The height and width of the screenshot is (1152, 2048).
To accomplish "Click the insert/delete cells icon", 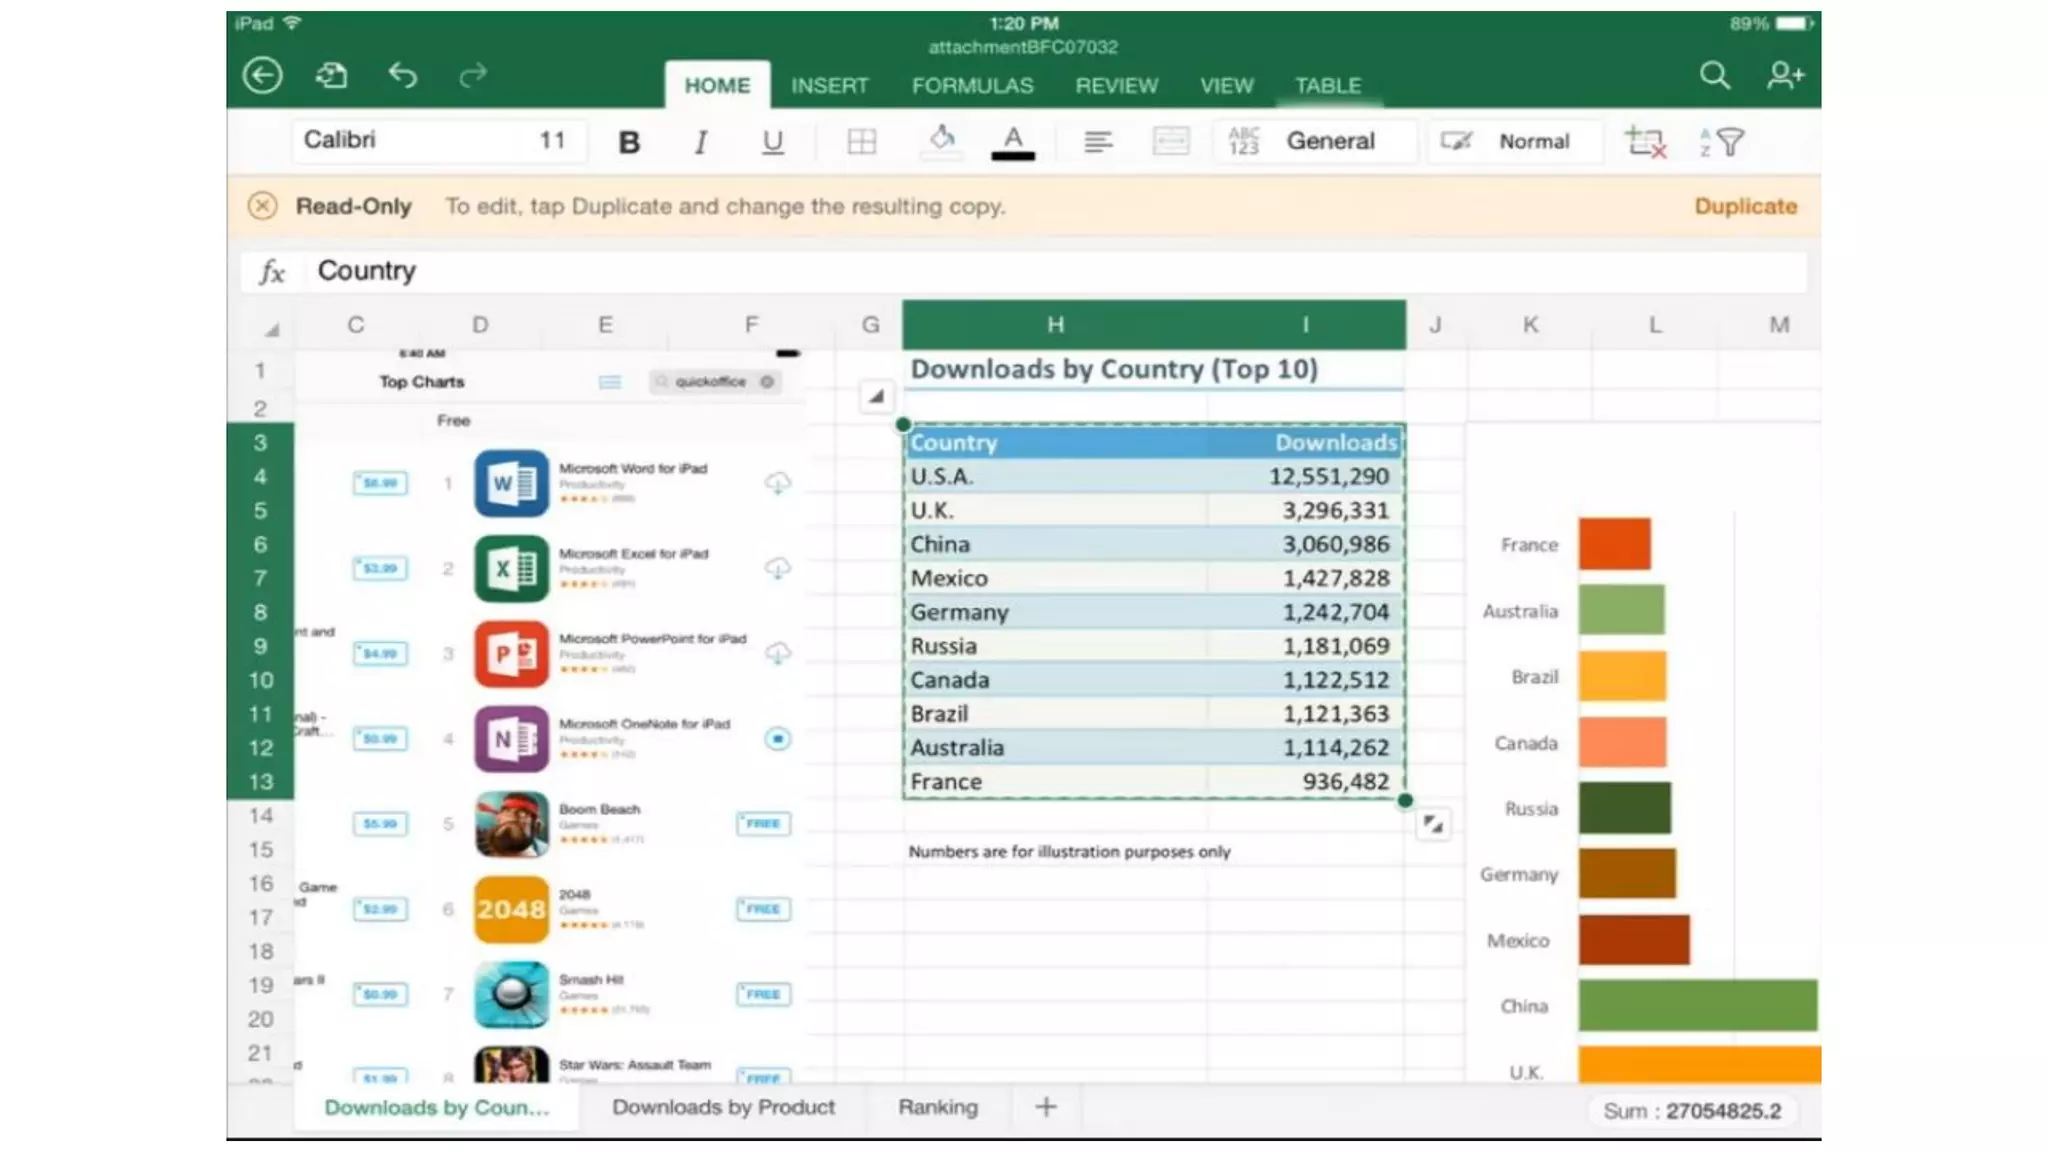I will [x=1645, y=142].
